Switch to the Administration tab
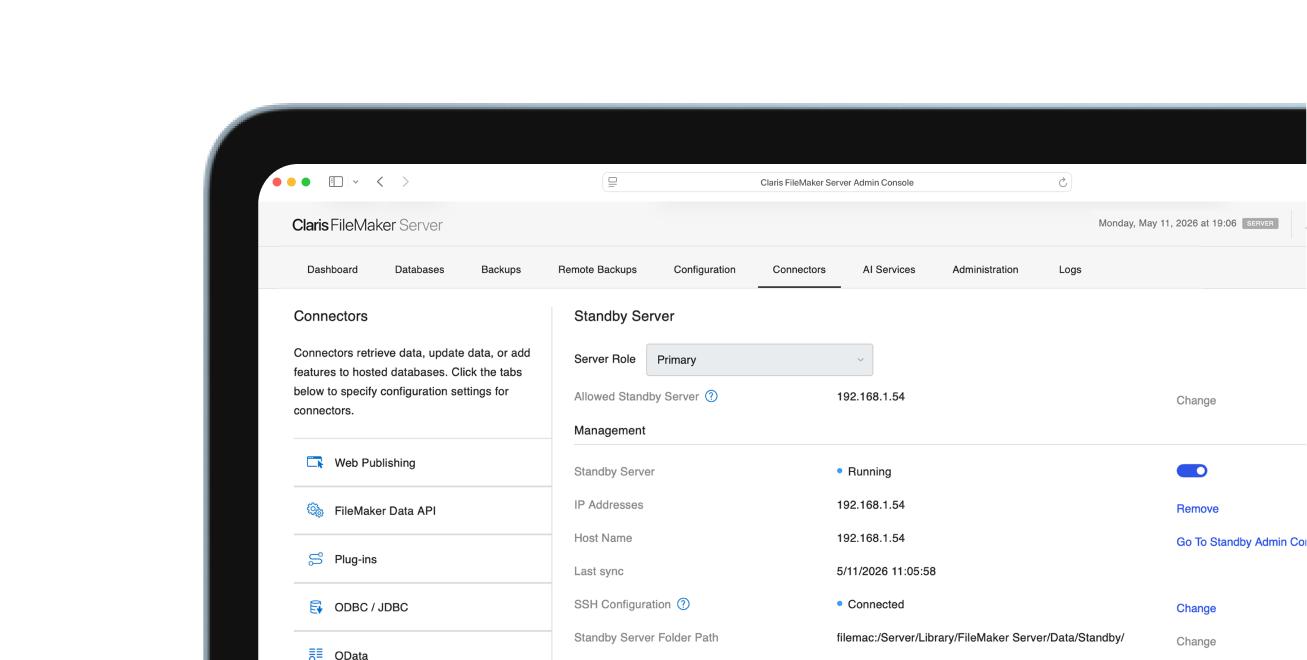 (x=985, y=270)
